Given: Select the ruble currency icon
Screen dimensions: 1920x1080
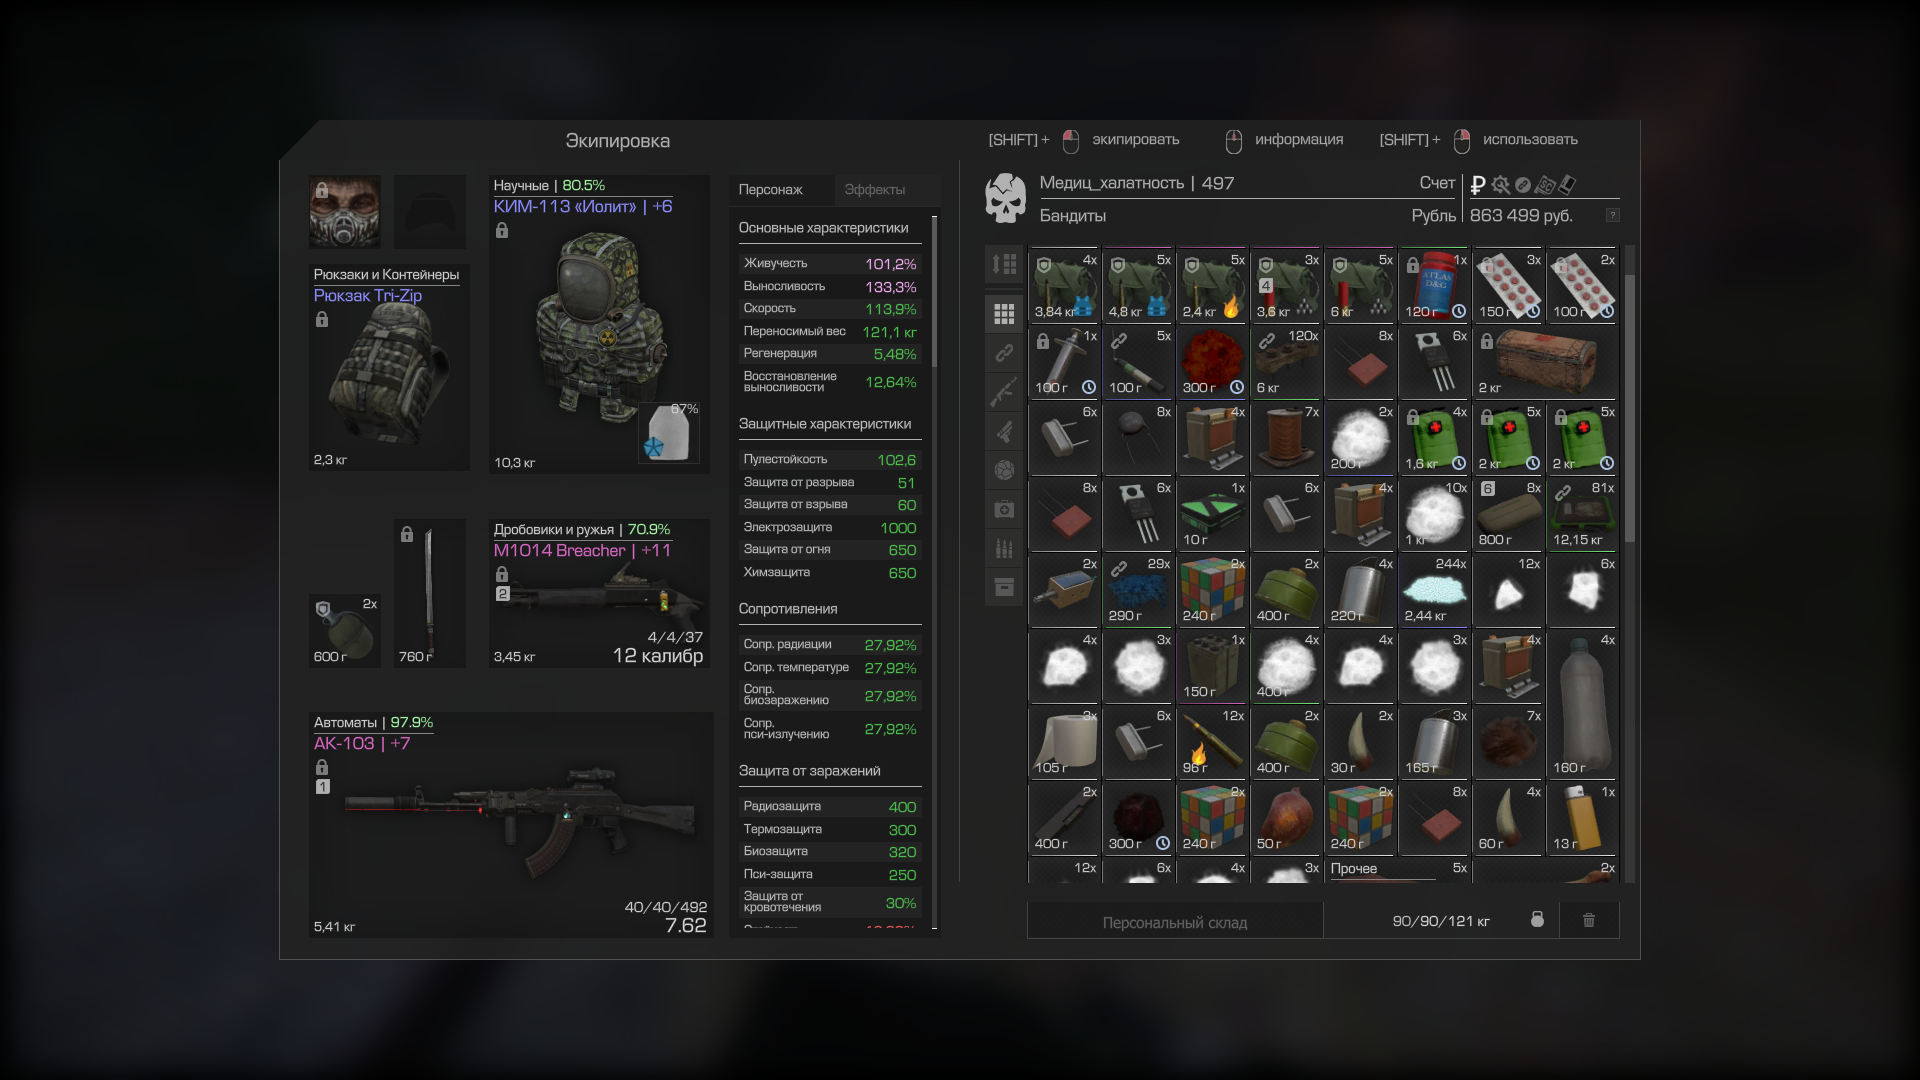Looking at the screenshot, I should pyautogui.click(x=1478, y=185).
